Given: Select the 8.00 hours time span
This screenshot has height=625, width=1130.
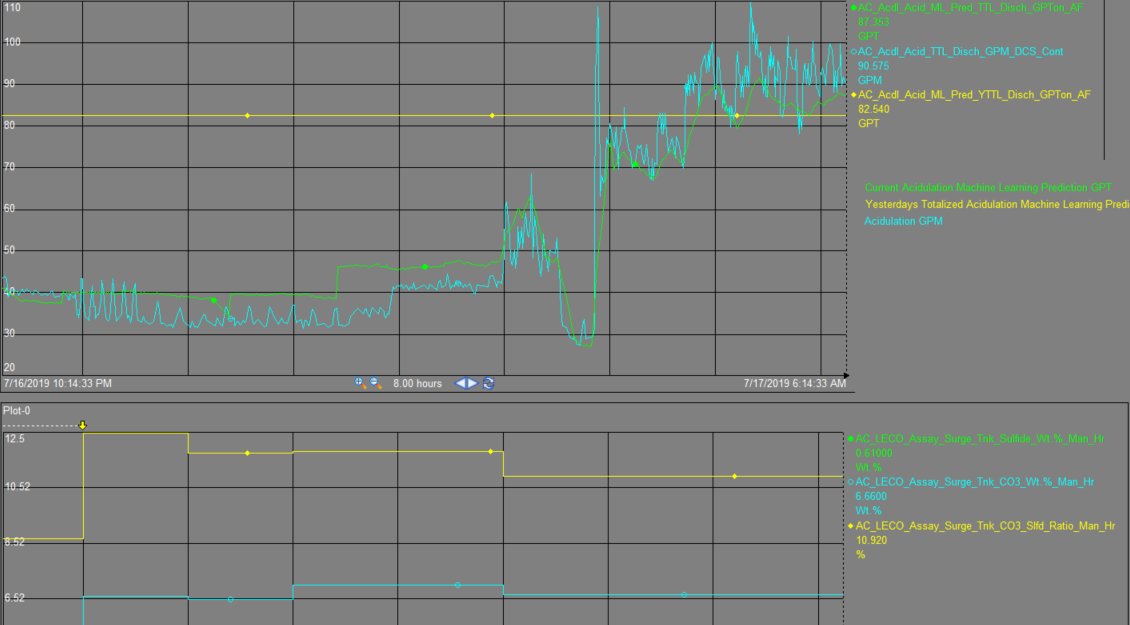Looking at the screenshot, I should click(417, 384).
